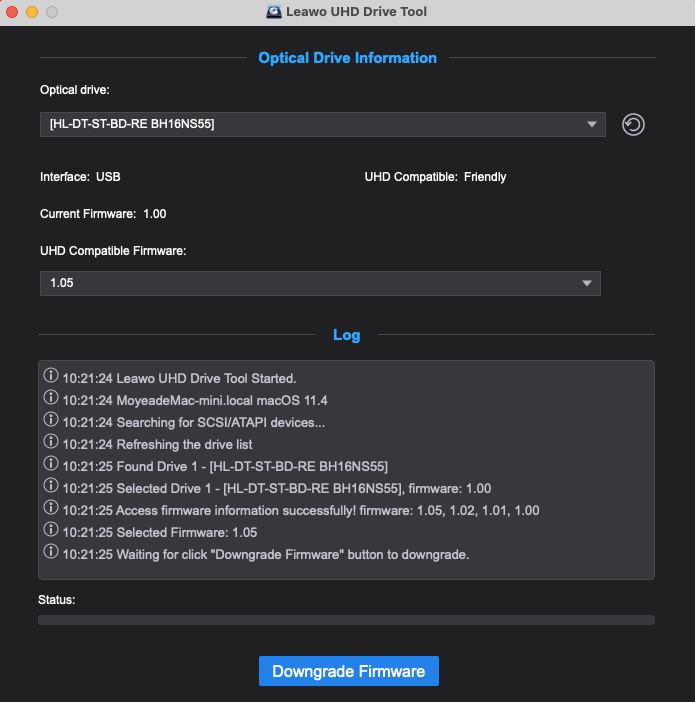Minimize the window with the yellow button
Image resolution: width=695 pixels, height=702 pixels.
pos(32,12)
